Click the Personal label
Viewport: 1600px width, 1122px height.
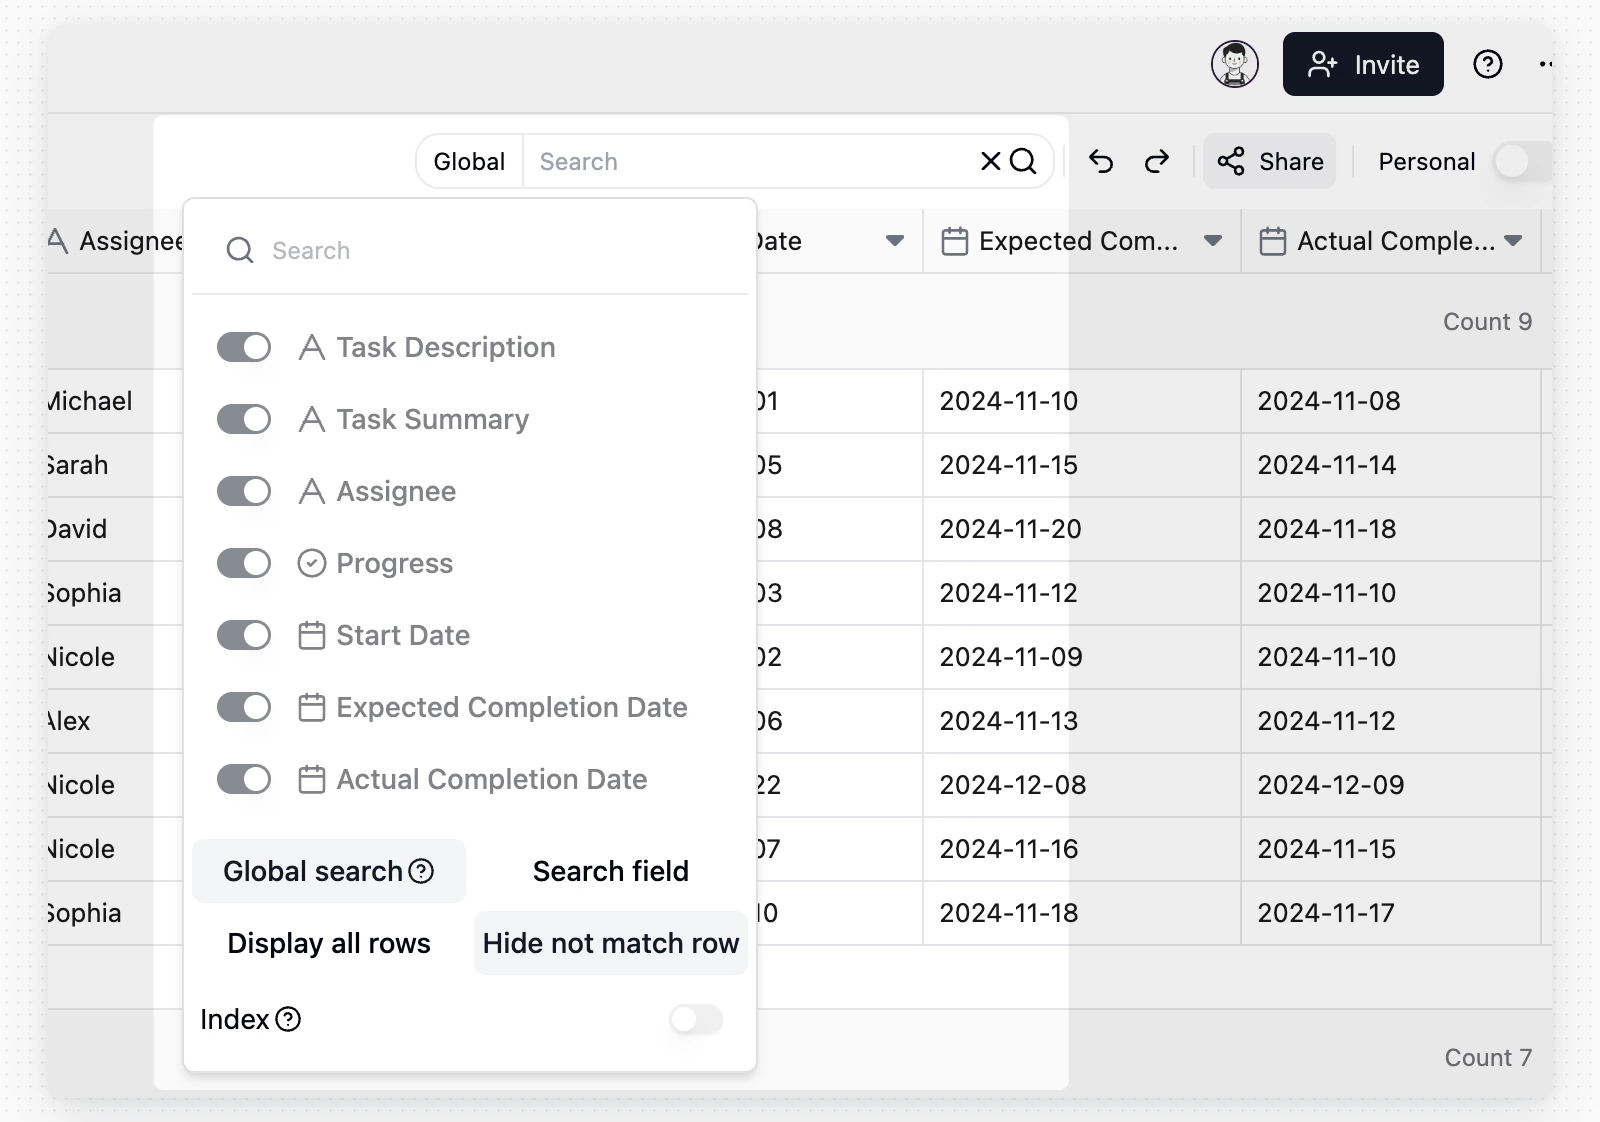[1427, 162]
